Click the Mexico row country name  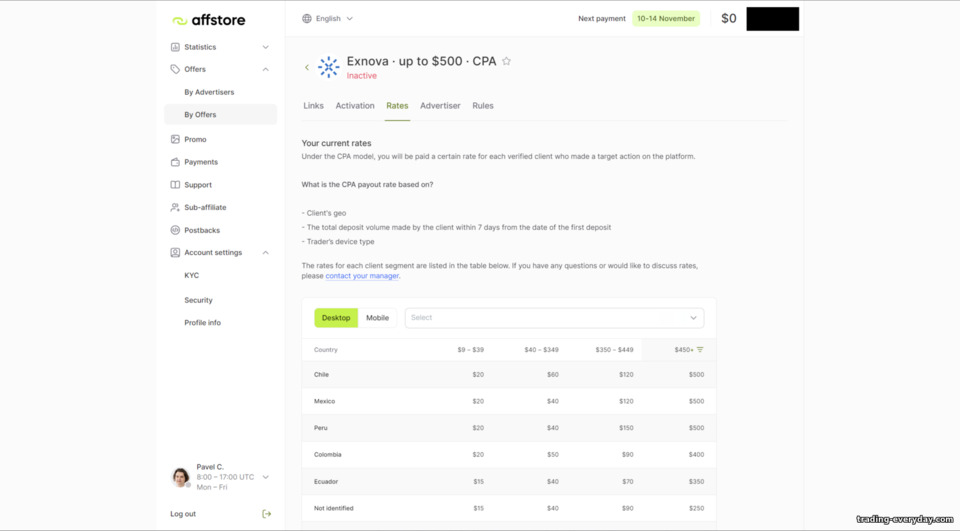point(324,402)
